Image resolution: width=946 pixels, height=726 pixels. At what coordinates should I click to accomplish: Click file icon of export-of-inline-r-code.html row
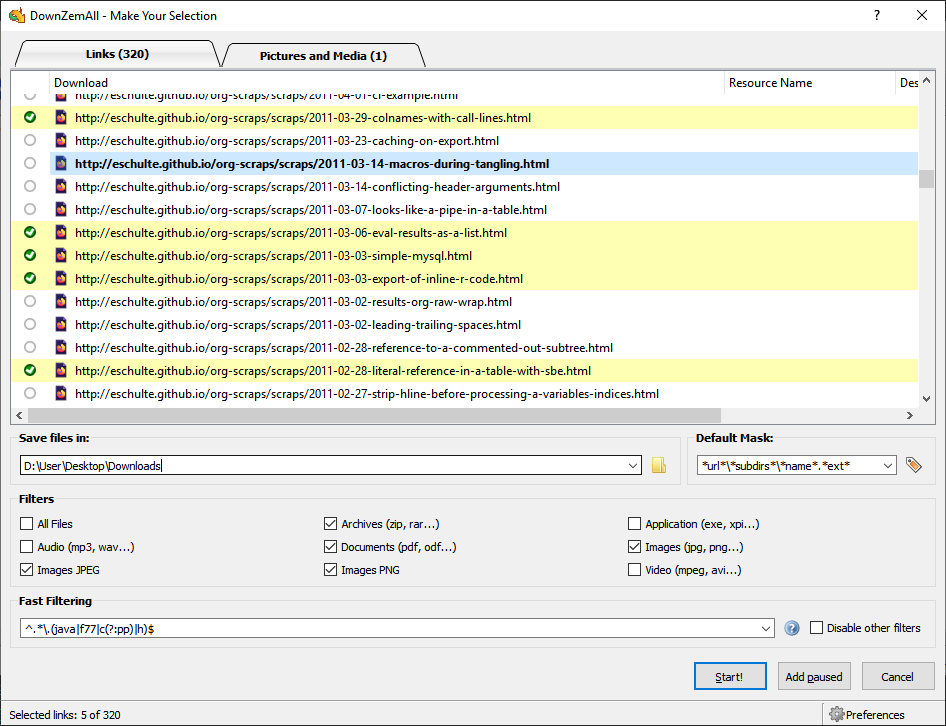(61, 278)
